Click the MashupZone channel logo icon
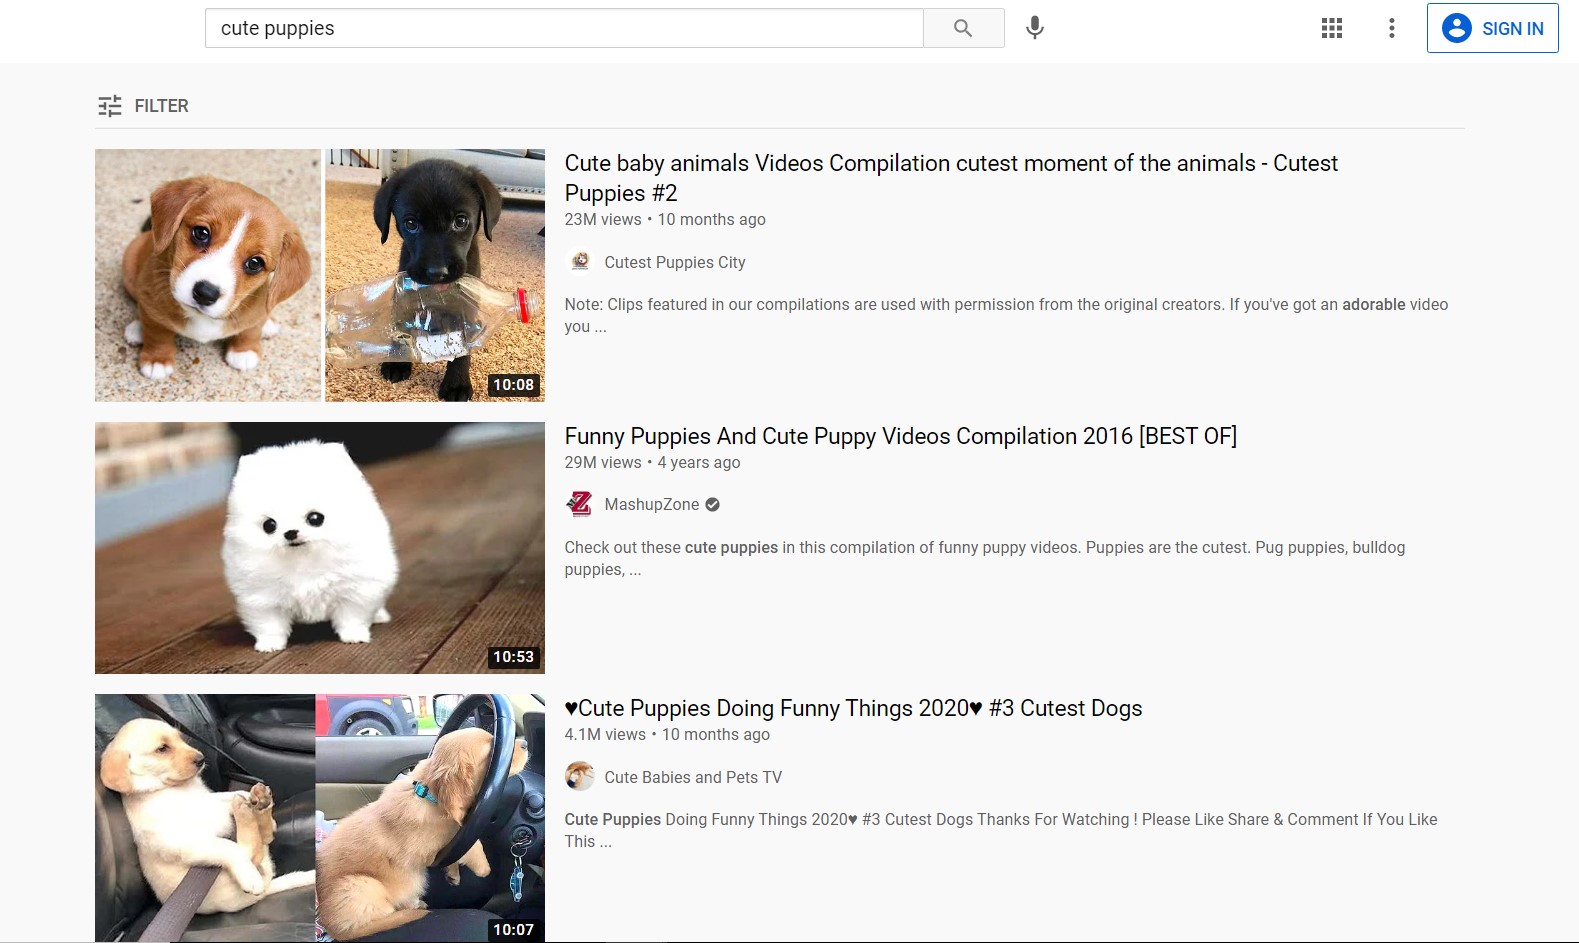The image size is (1579, 943). pos(580,504)
